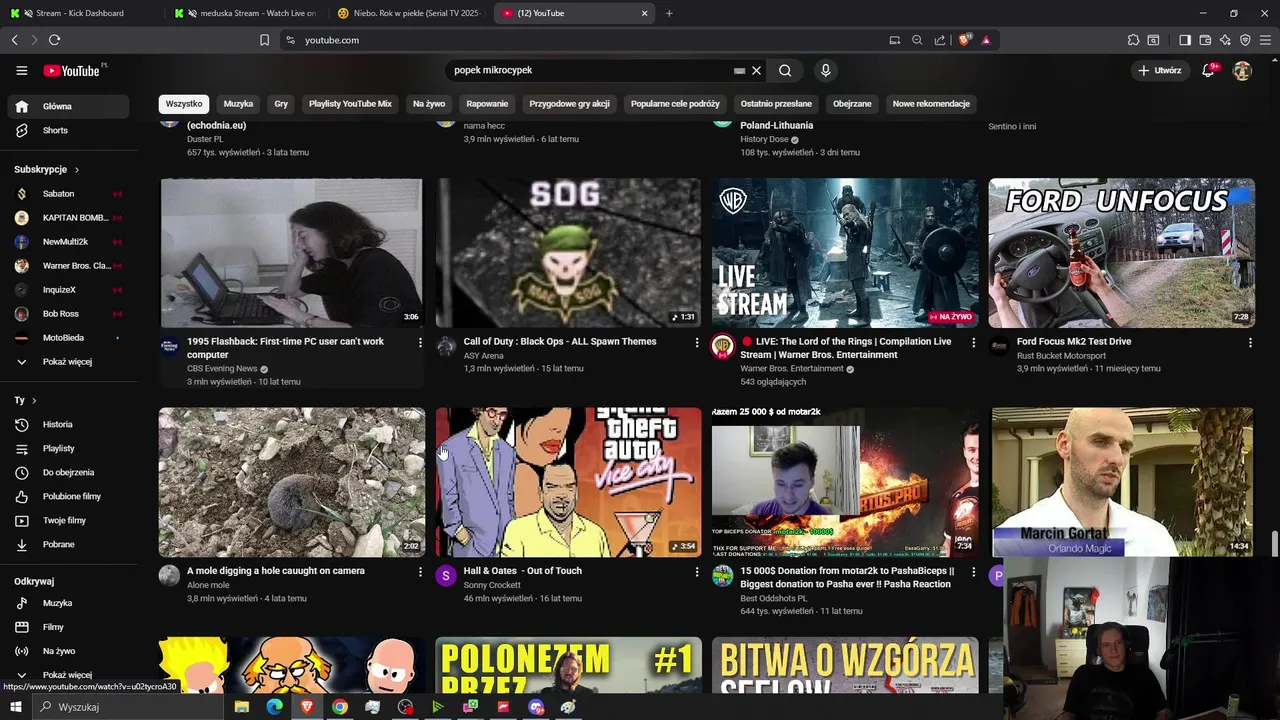Go to Shorts in the sidebar
Screen dimensions: 1280x720
[x=68, y=130]
